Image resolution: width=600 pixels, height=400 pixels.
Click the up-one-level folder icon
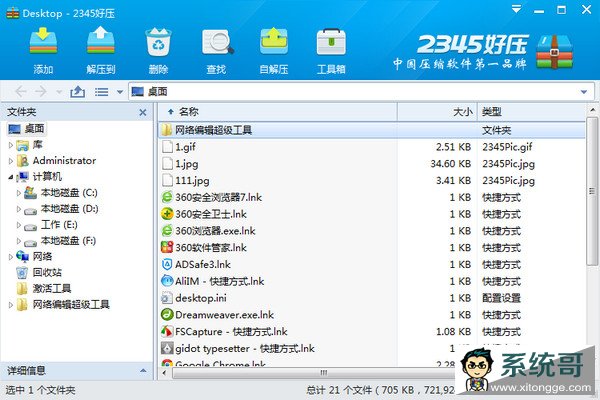(x=77, y=91)
